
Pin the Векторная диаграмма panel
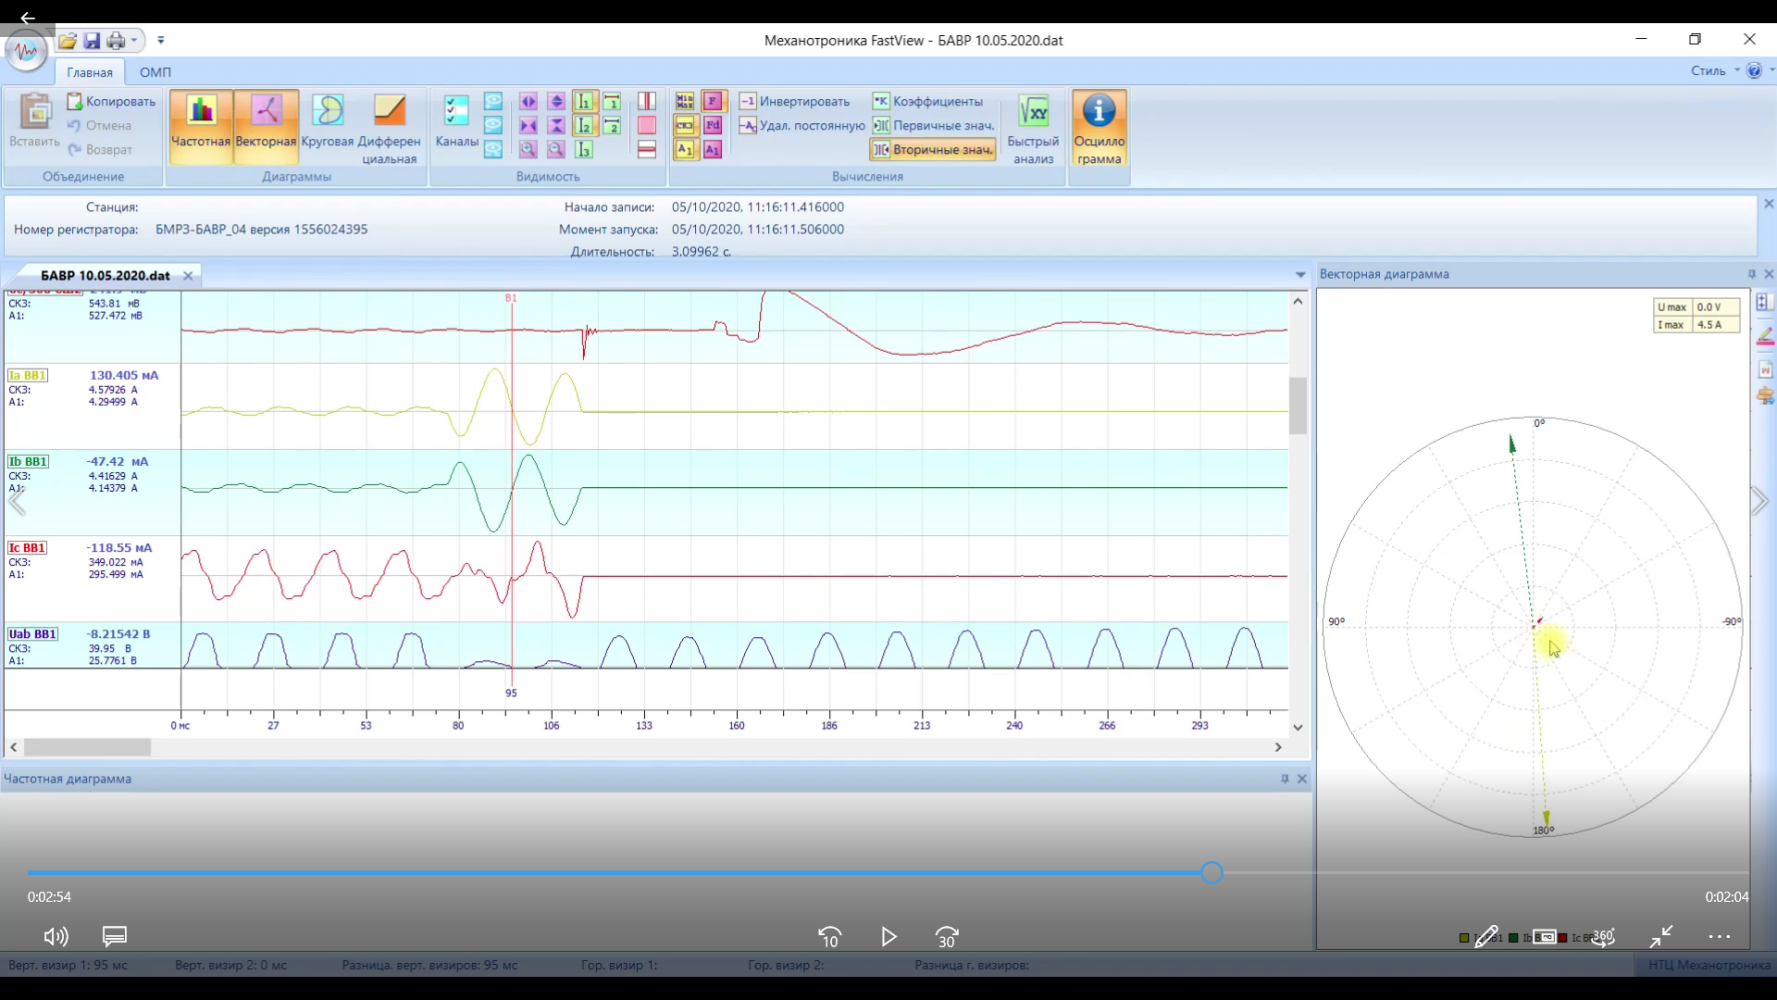(x=1752, y=274)
